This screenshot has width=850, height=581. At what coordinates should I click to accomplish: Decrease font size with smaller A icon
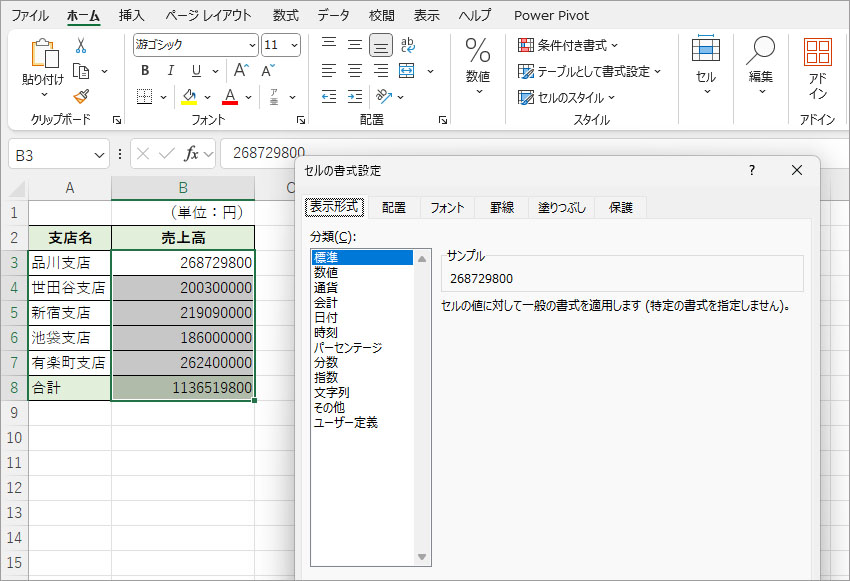coord(268,70)
